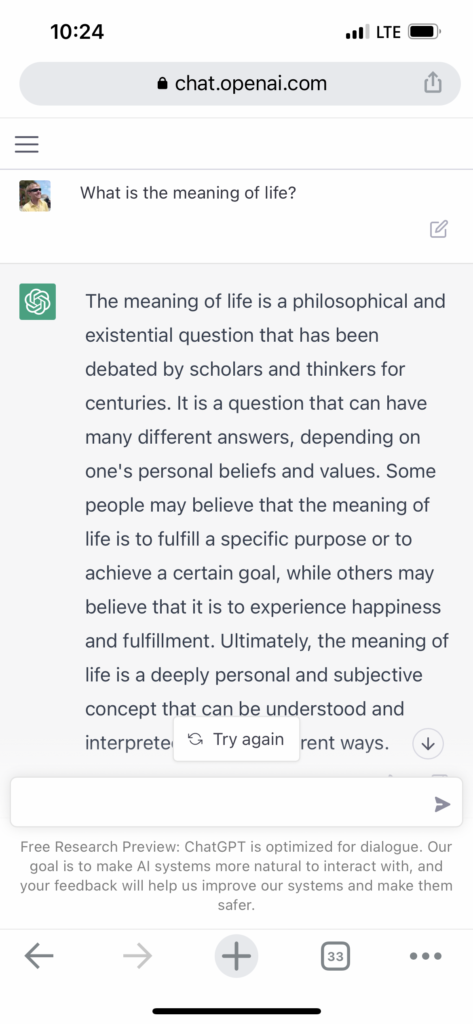Tap the Free Research Preview disclaimer text
The width and height of the screenshot is (473, 1024).
pos(236,876)
